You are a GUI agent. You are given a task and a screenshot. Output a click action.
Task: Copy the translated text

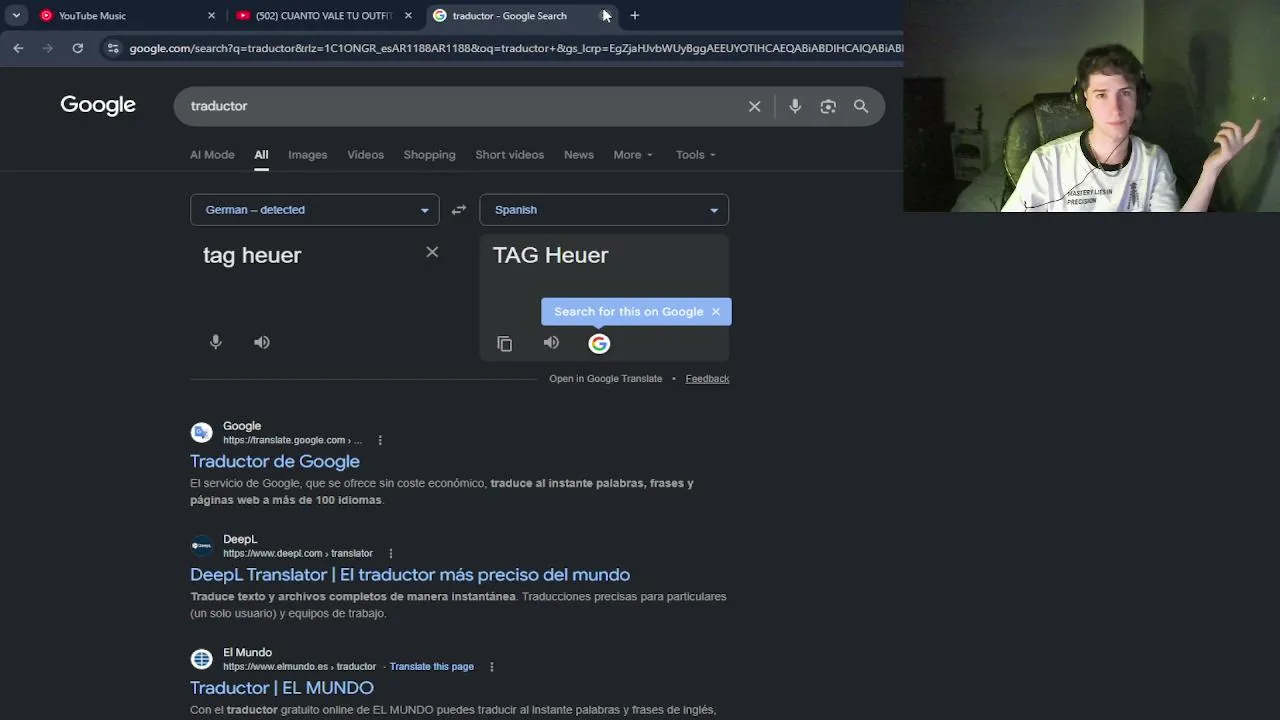click(505, 344)
